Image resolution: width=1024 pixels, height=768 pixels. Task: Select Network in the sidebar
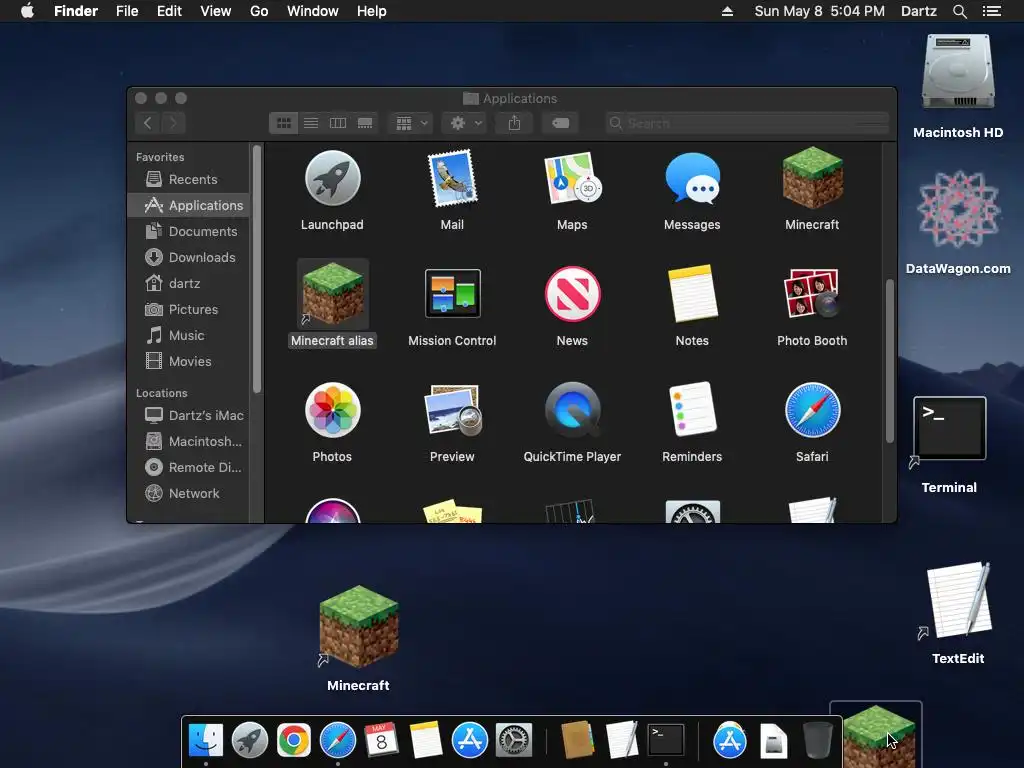(188, 494)
